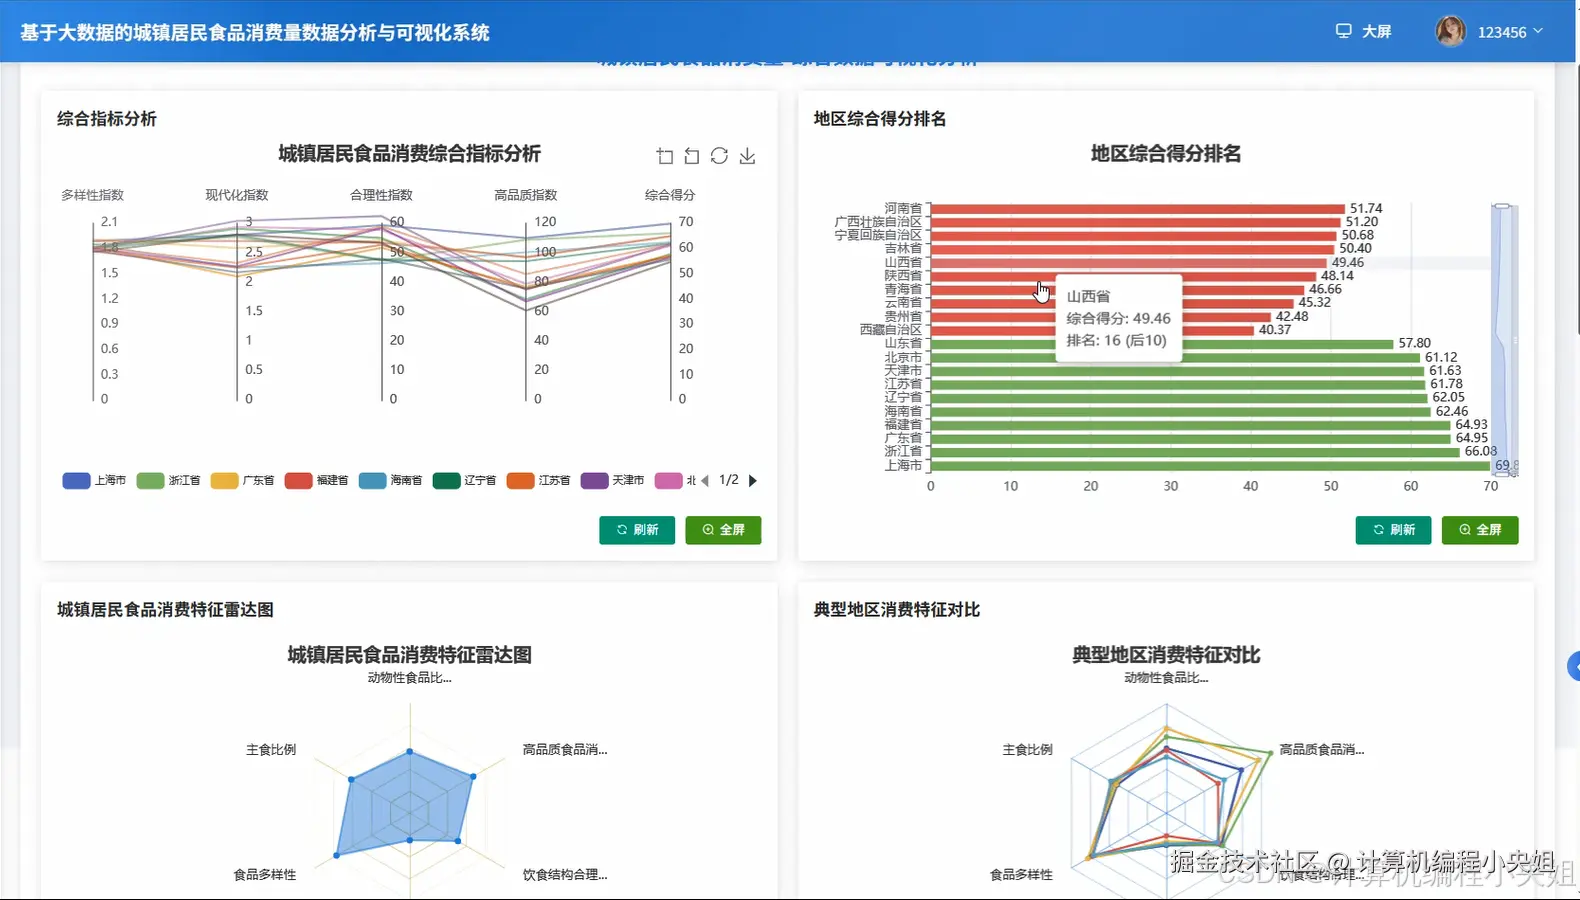1580x900 pixels.
Task: Click the 西藏自治区 bar showing 40.37
Action: coord(1092,330)
